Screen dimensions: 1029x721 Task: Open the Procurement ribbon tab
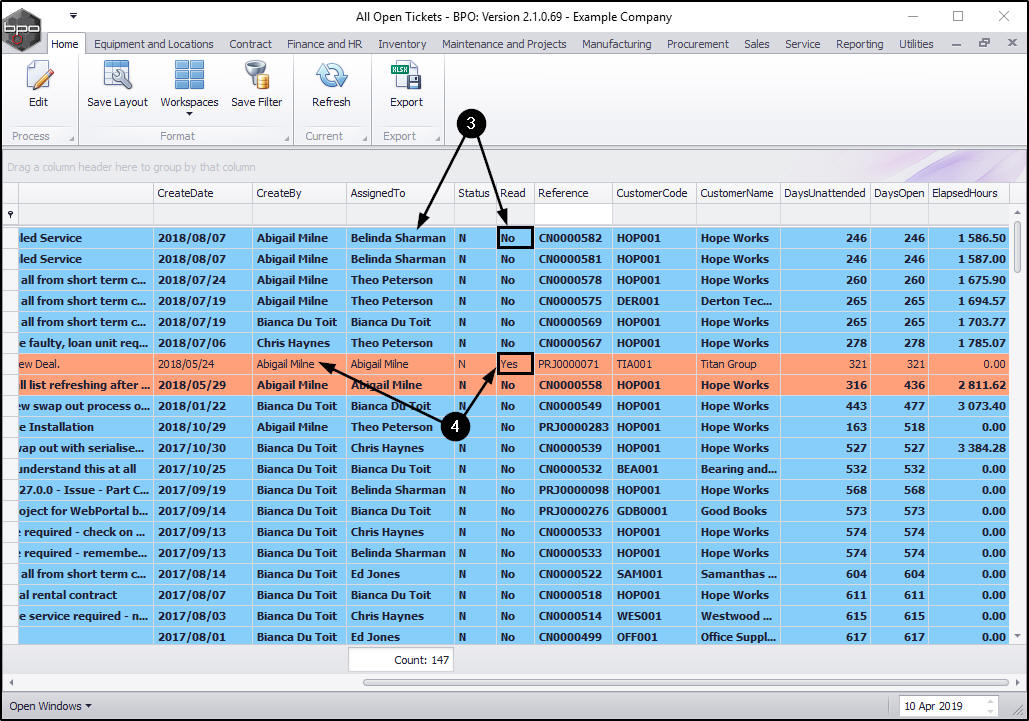pyautogui.click(x=698, y=44)
